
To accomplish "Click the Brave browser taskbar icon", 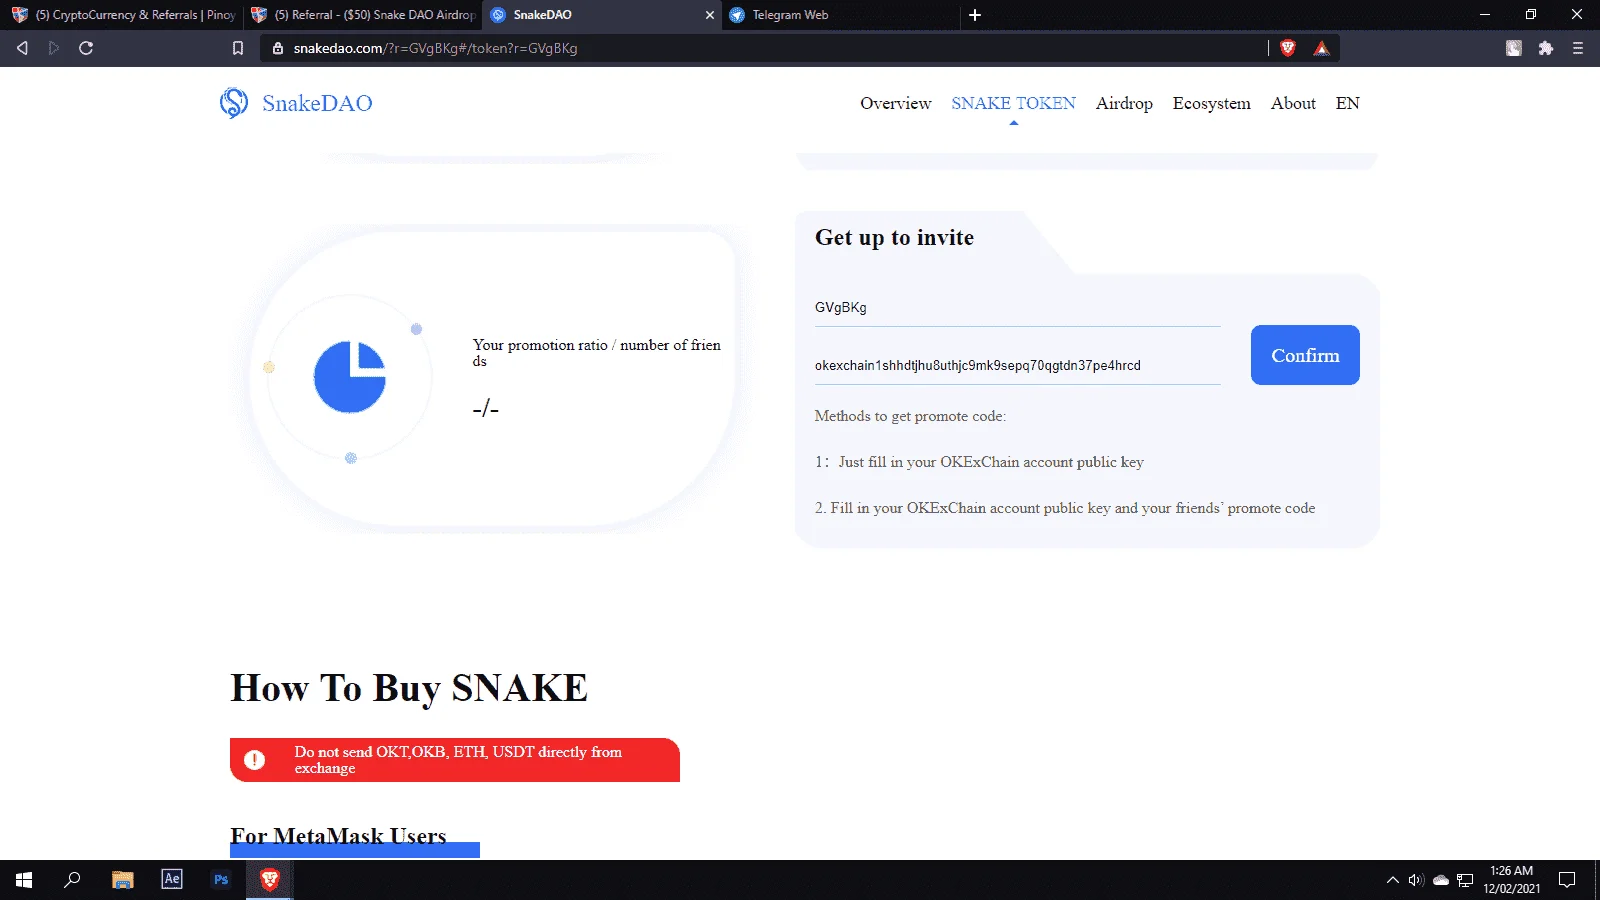I will [270, 880].
